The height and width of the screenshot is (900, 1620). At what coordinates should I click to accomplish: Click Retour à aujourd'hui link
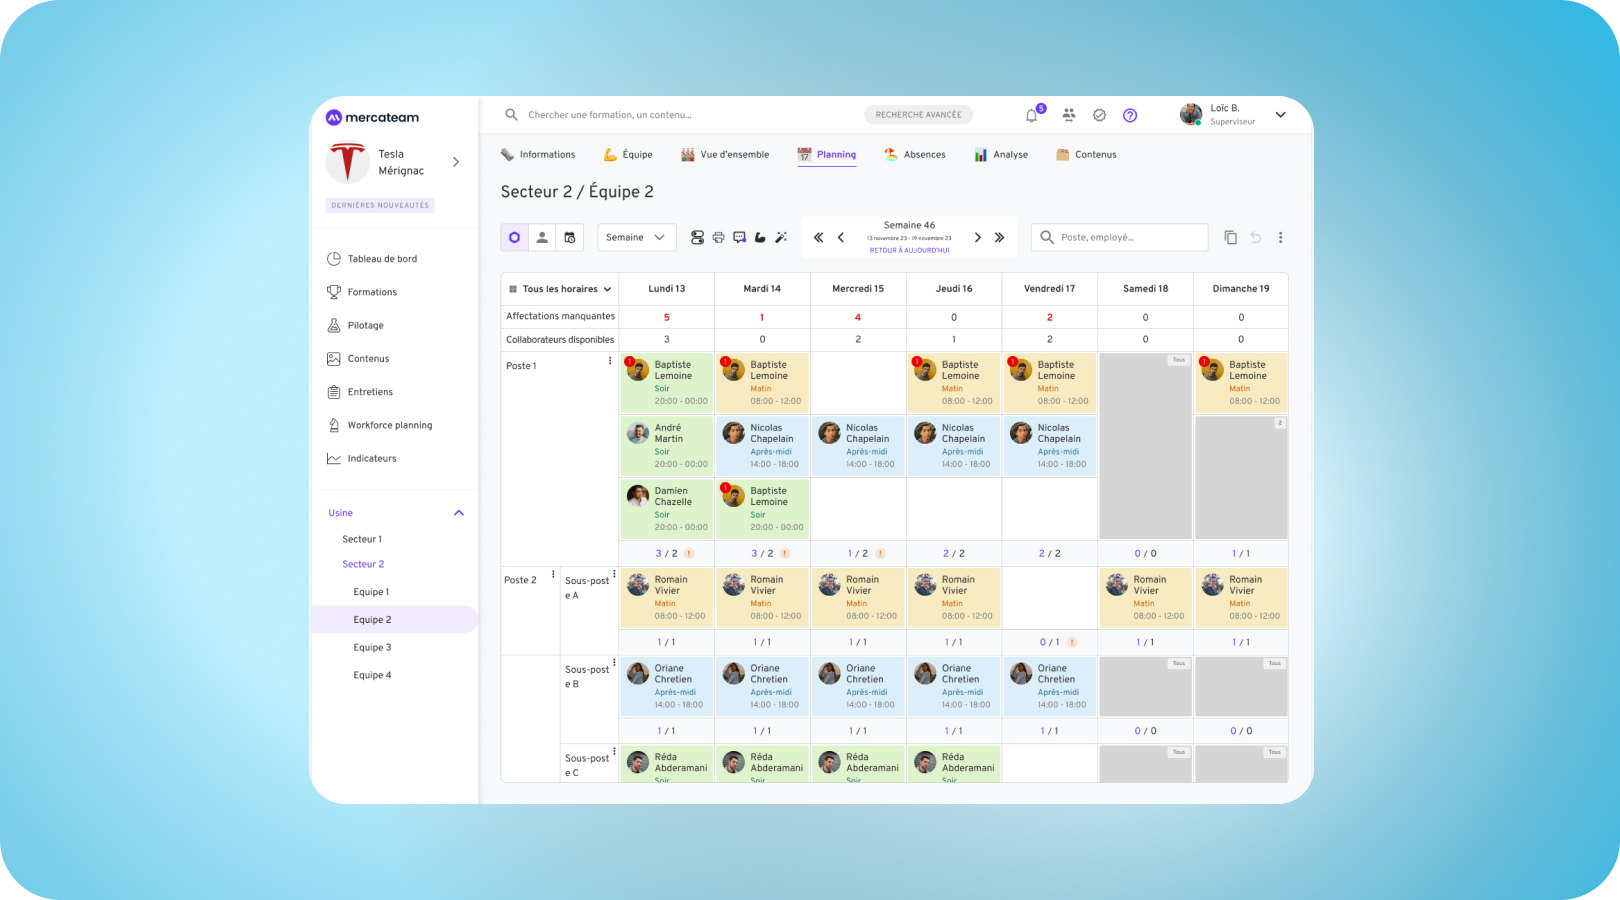[x=909, y=251]
